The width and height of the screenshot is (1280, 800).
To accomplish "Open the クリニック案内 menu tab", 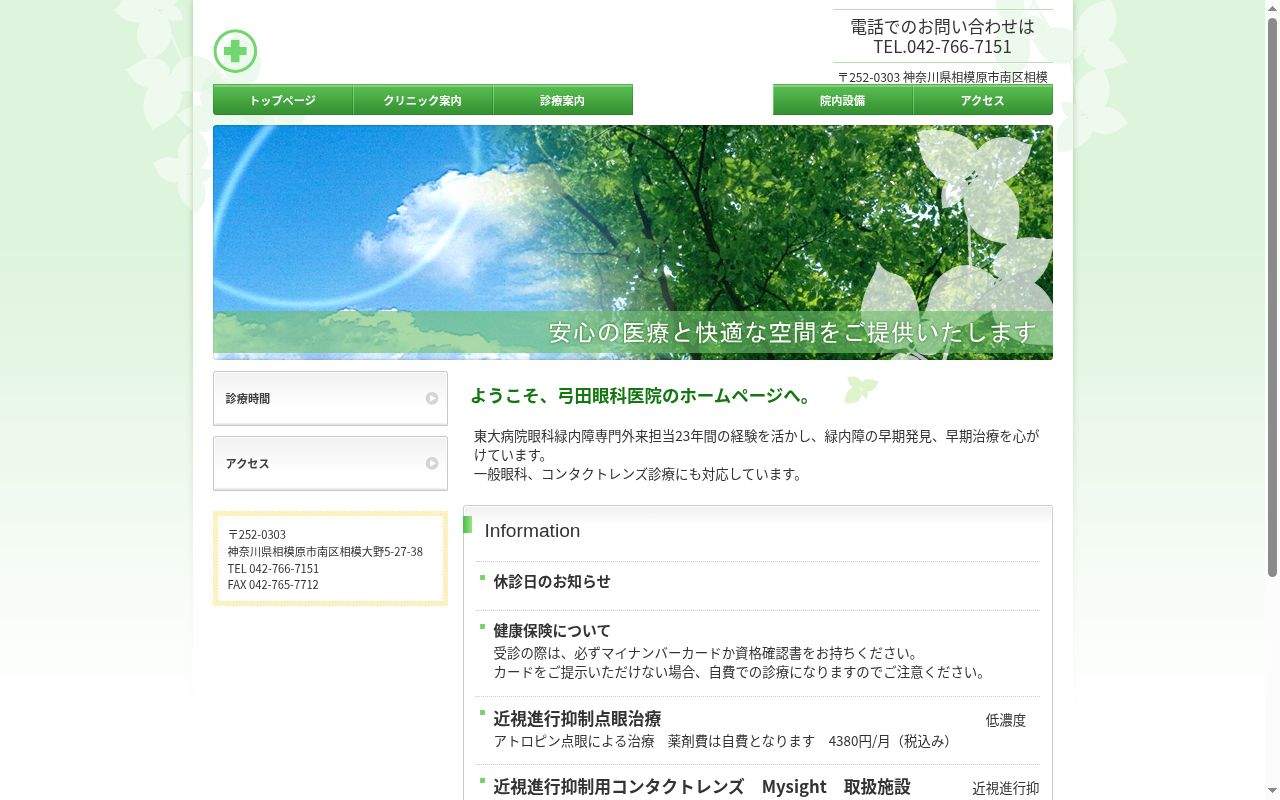I will point(423,100).
